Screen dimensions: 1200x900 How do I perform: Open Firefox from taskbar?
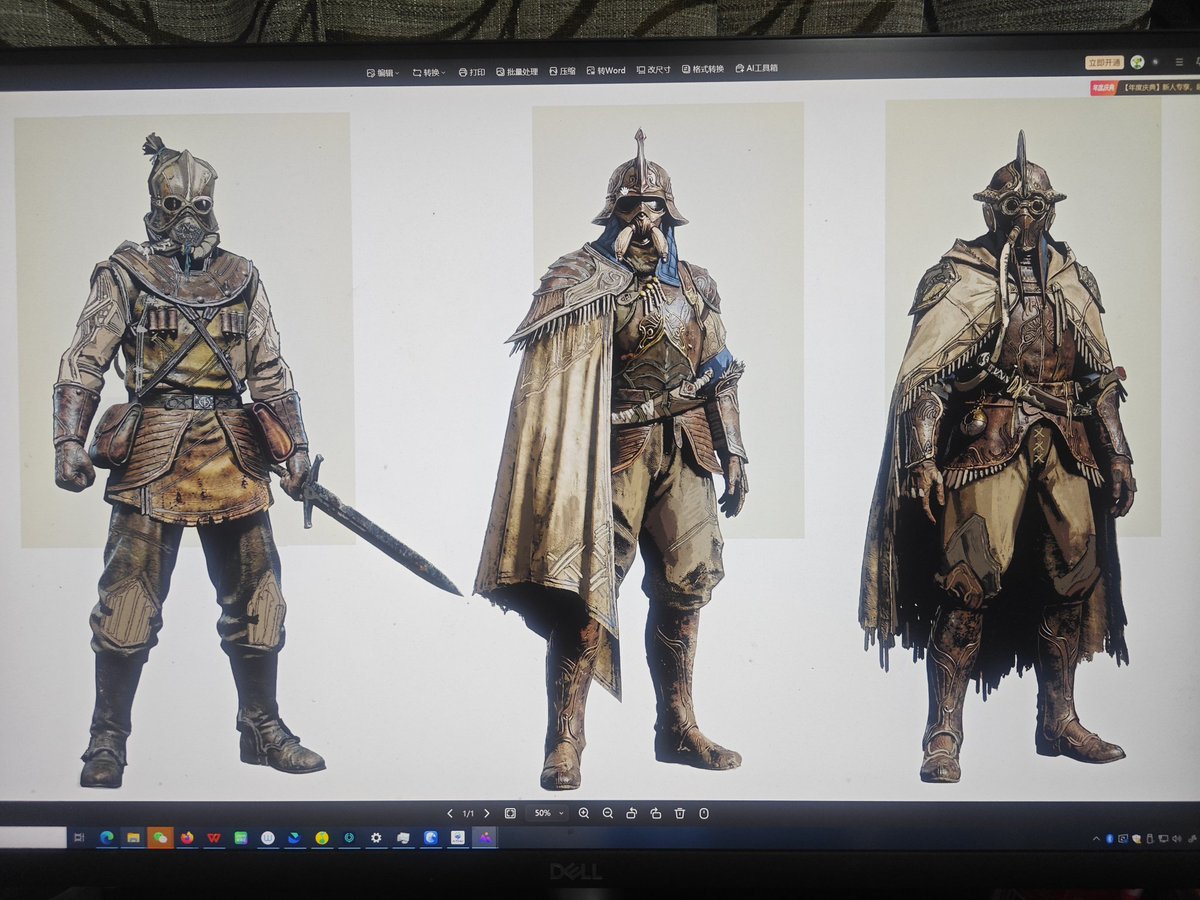point(187,838)
